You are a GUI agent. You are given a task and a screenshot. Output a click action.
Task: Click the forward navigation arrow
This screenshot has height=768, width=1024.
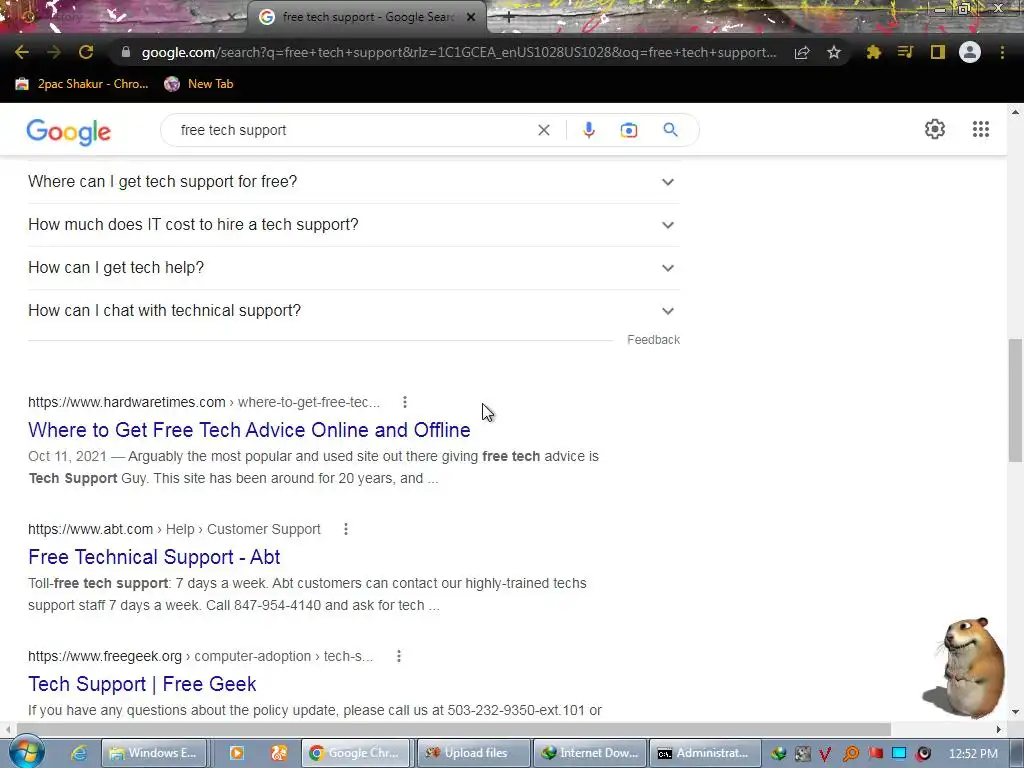pyautogui.click(x=54, y=52)
